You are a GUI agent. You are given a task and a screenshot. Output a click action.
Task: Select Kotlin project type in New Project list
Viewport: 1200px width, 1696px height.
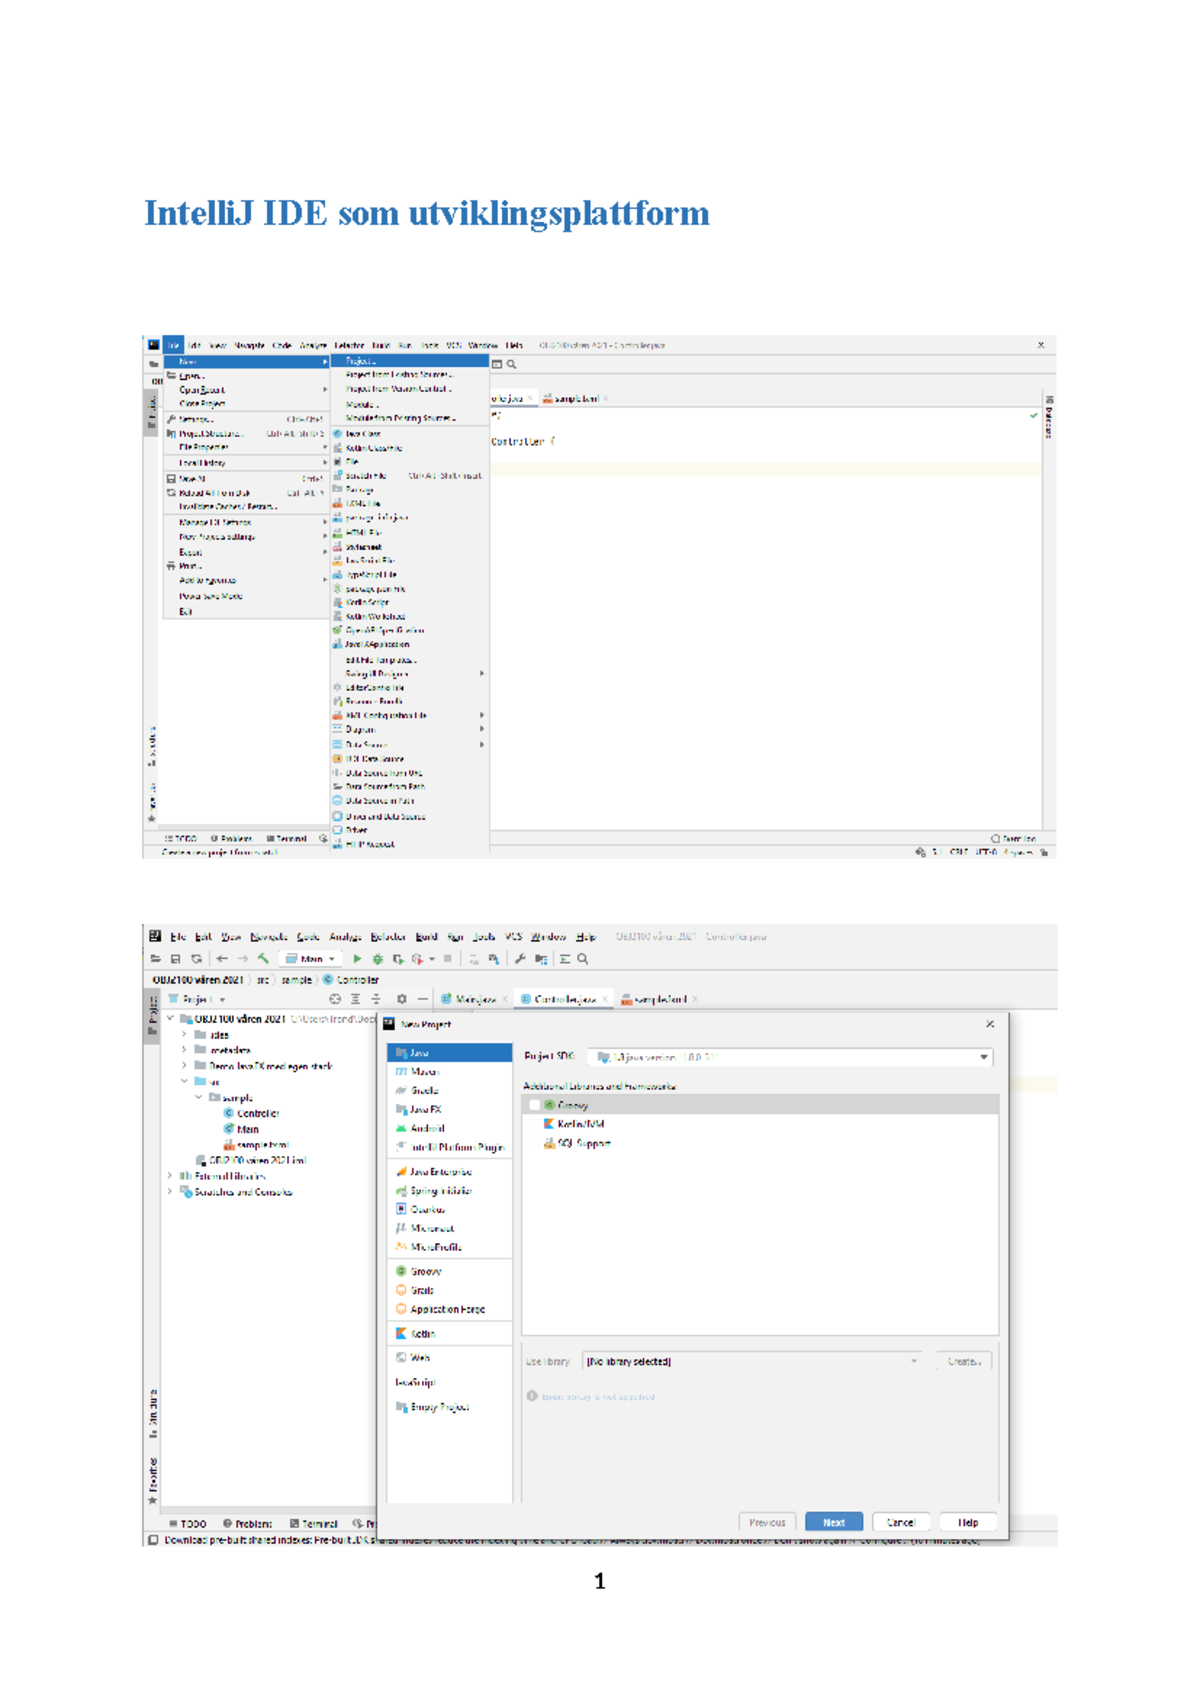point(422,1334)
